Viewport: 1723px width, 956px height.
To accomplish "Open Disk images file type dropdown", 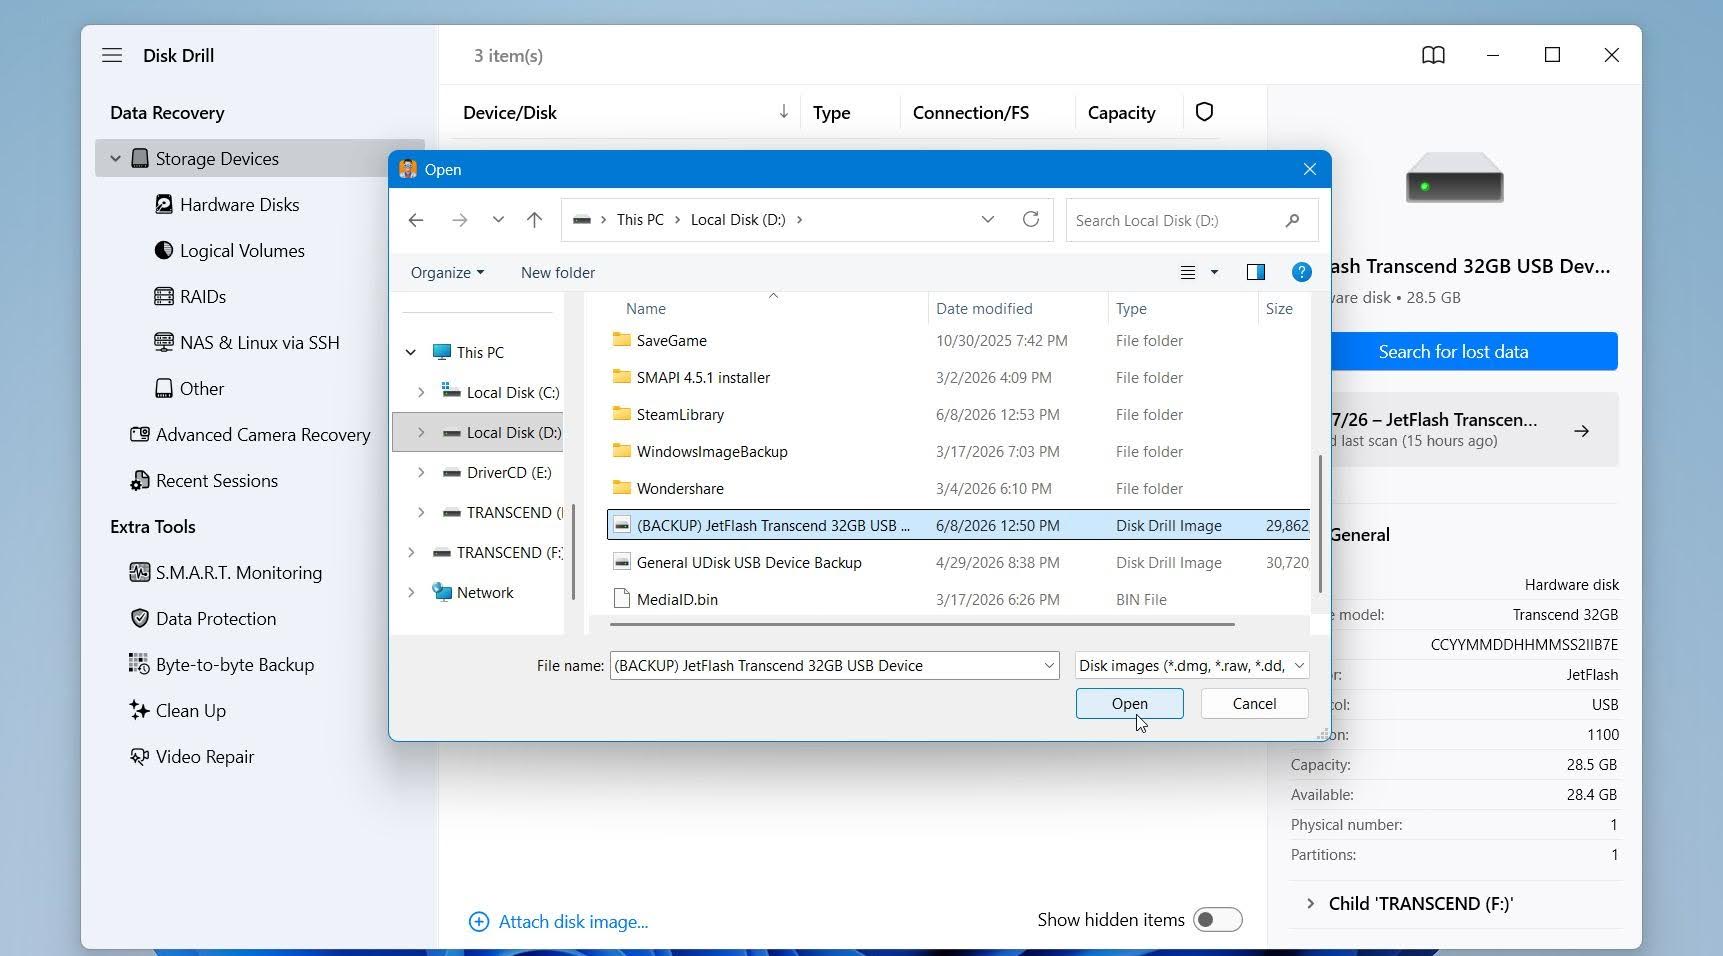I will 1192,665.
